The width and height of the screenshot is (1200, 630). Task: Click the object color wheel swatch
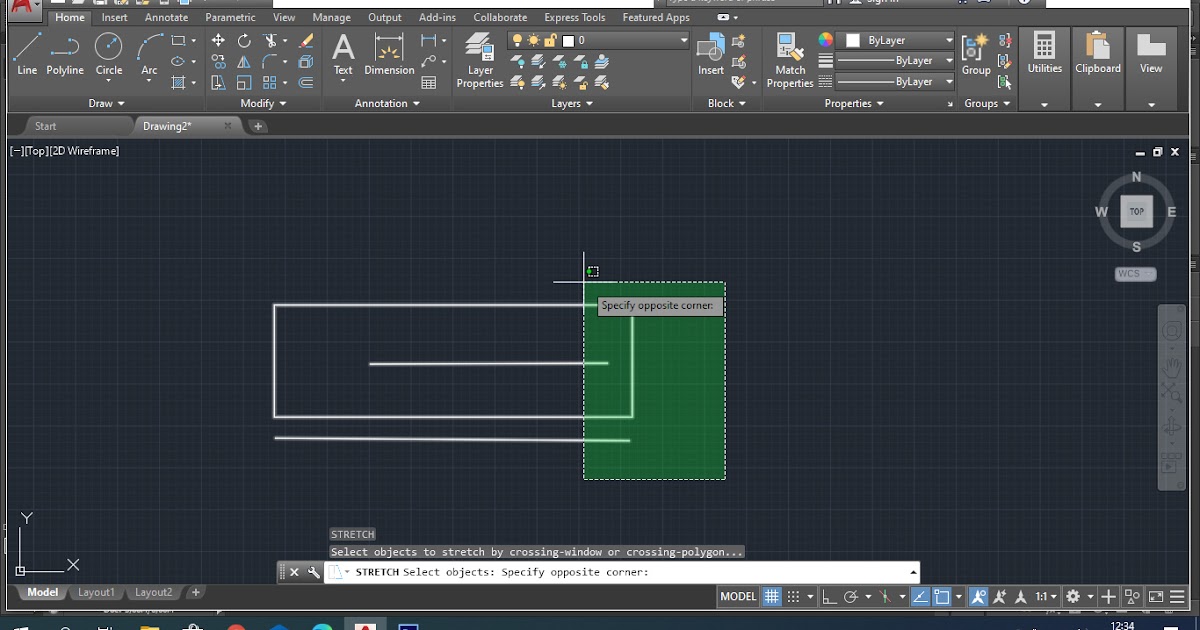pyautogui.click(x=825, y=40)
